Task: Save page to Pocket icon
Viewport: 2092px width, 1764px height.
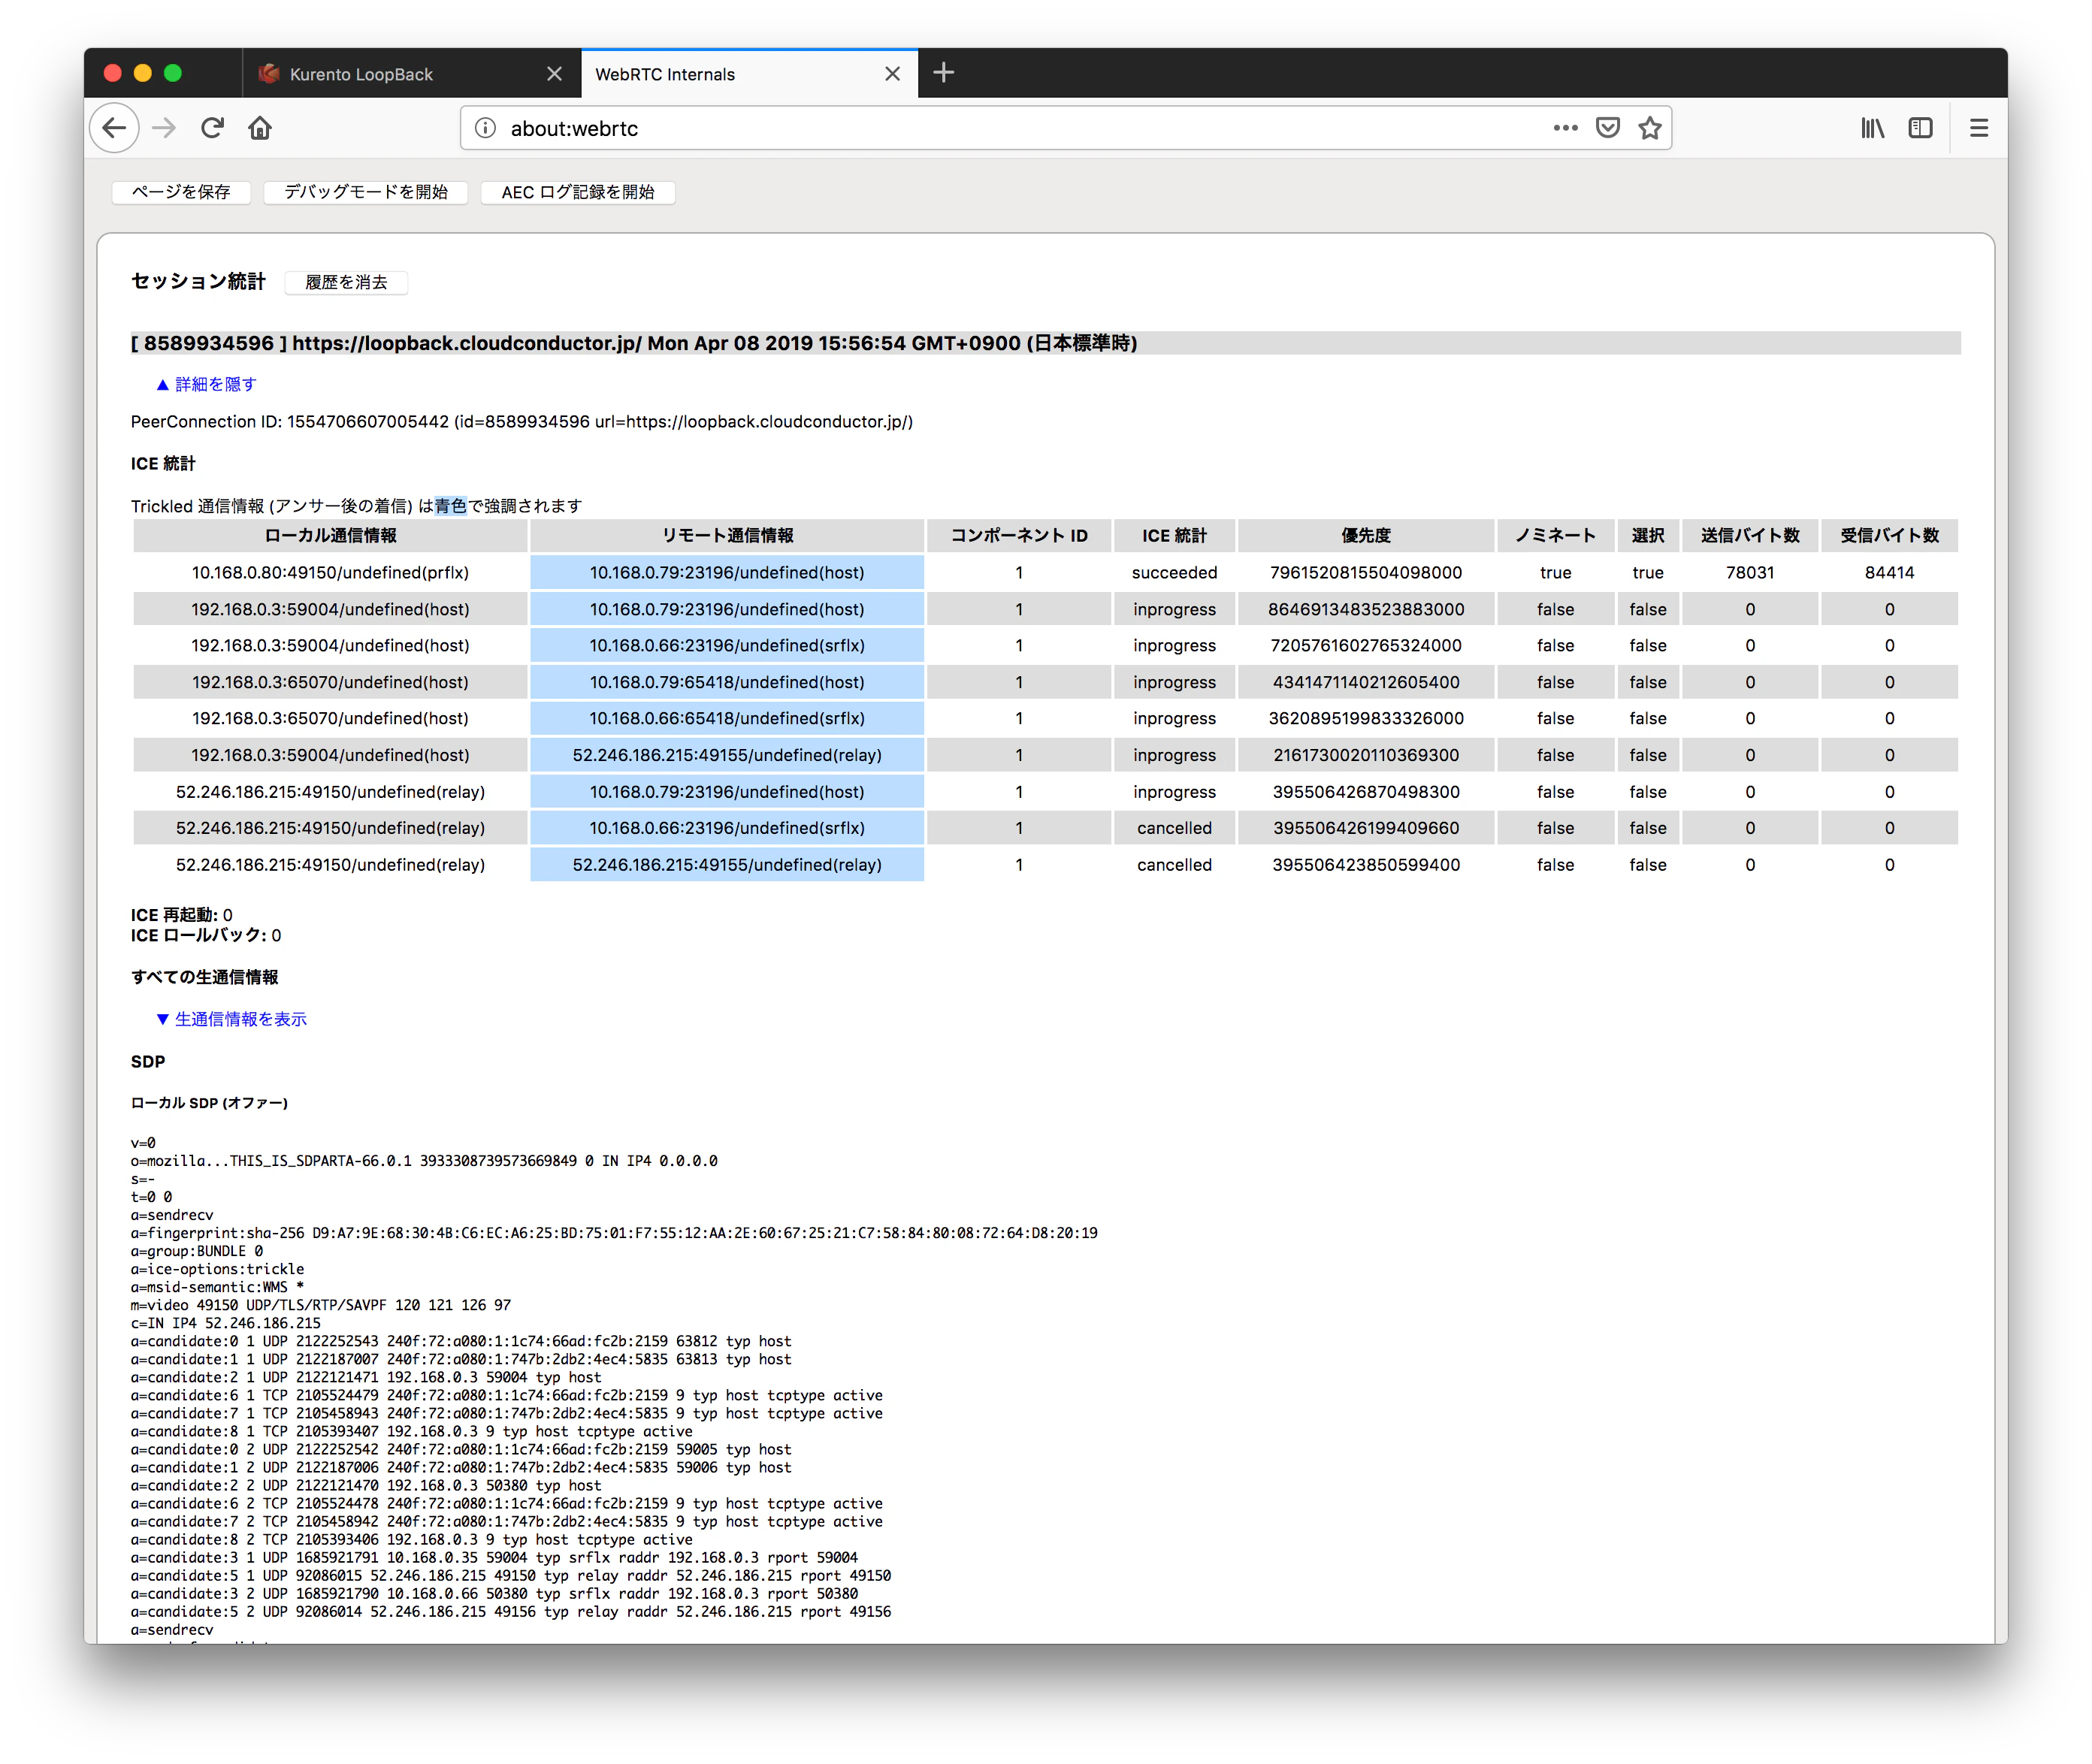Action: [1607, 128]
